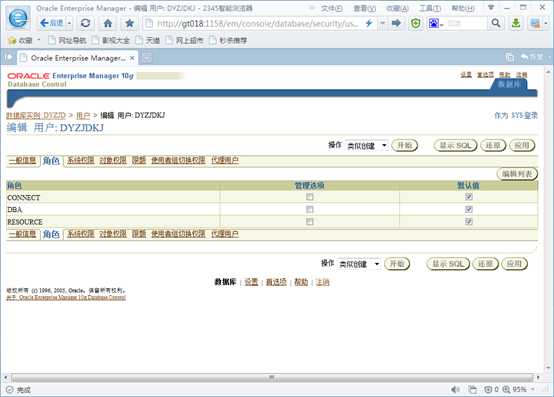Click the top 开始 button
The height and width of the screenshot is (397, 554).
coord(405,146)
